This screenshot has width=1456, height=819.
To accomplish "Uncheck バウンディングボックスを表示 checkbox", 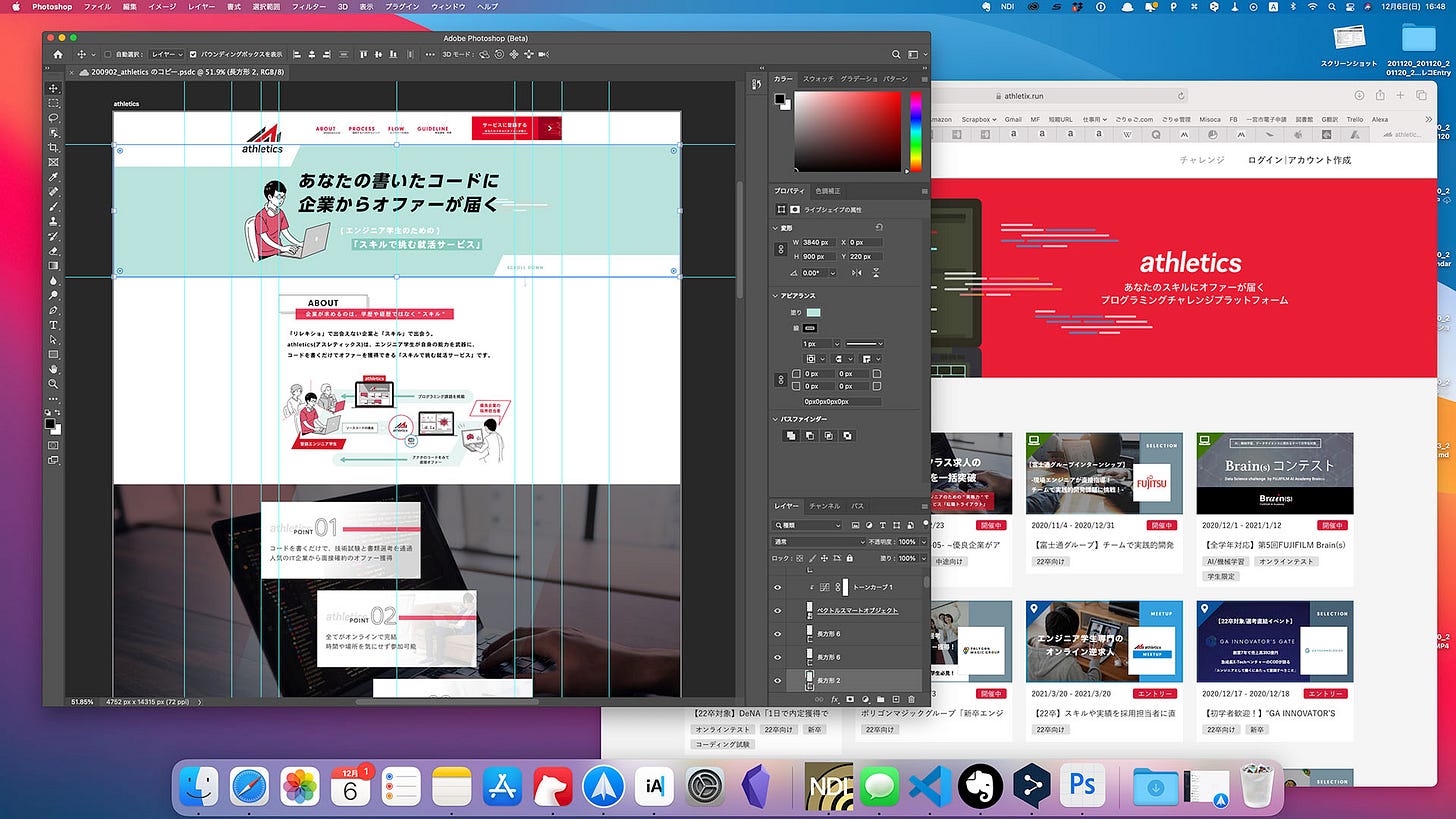I will click(194, 54).
